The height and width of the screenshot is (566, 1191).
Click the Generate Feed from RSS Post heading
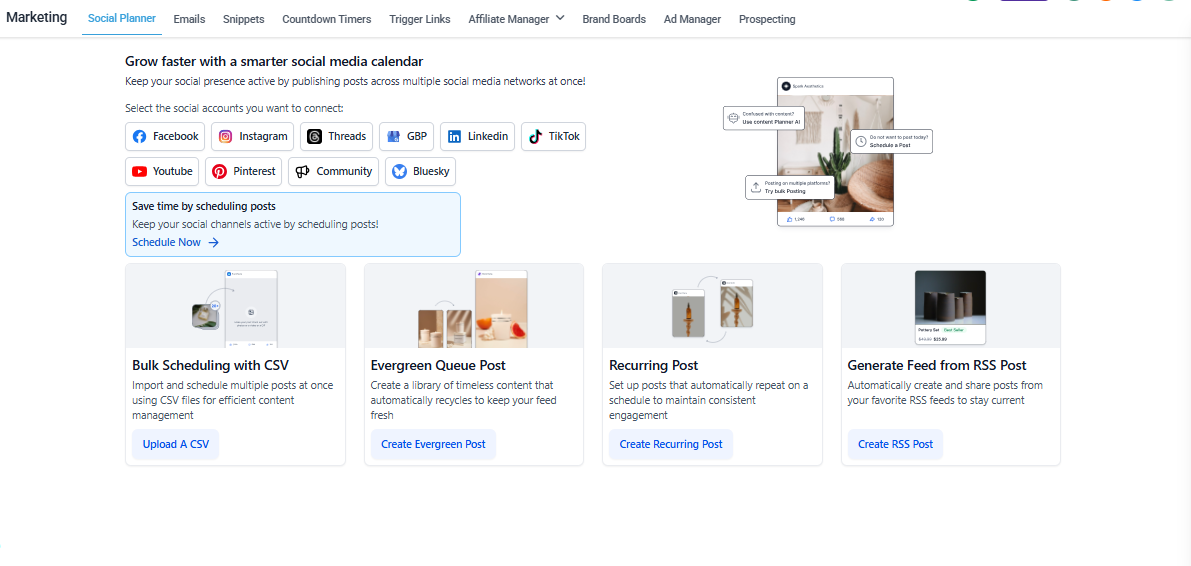click(x=937, y=365)
